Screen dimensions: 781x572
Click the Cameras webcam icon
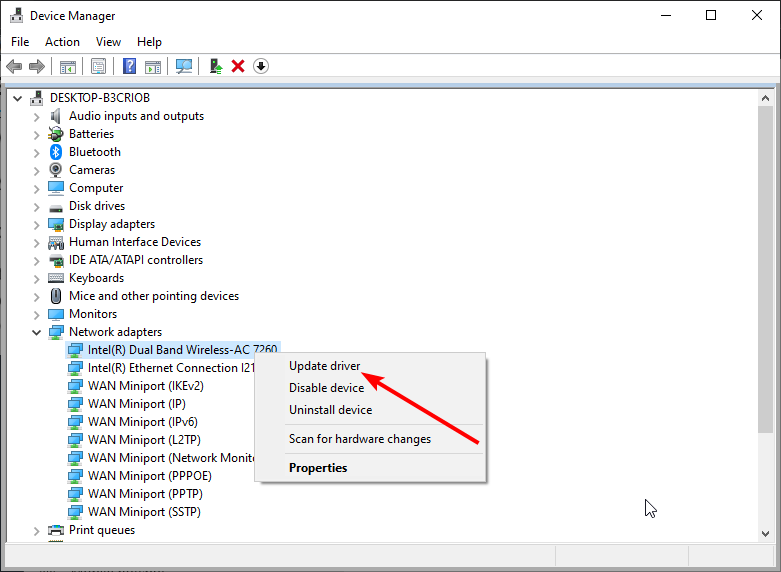coord(56,170)
